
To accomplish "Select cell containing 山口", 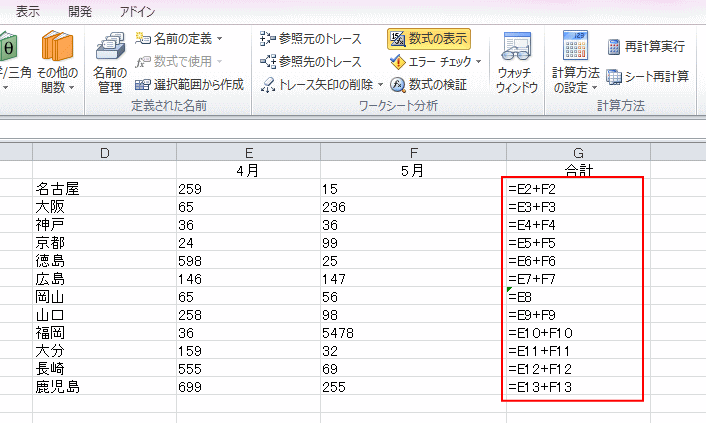I will click(104, 314).
